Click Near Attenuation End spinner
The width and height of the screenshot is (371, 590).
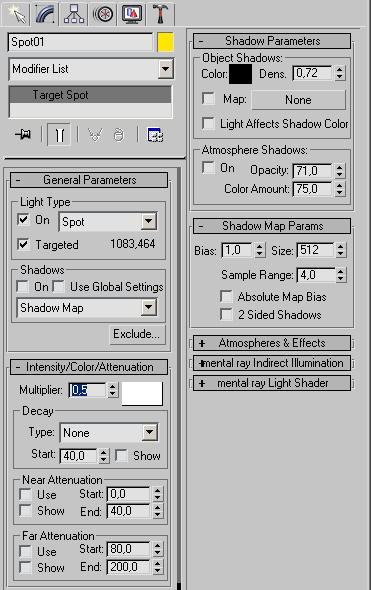click(158, 511)
